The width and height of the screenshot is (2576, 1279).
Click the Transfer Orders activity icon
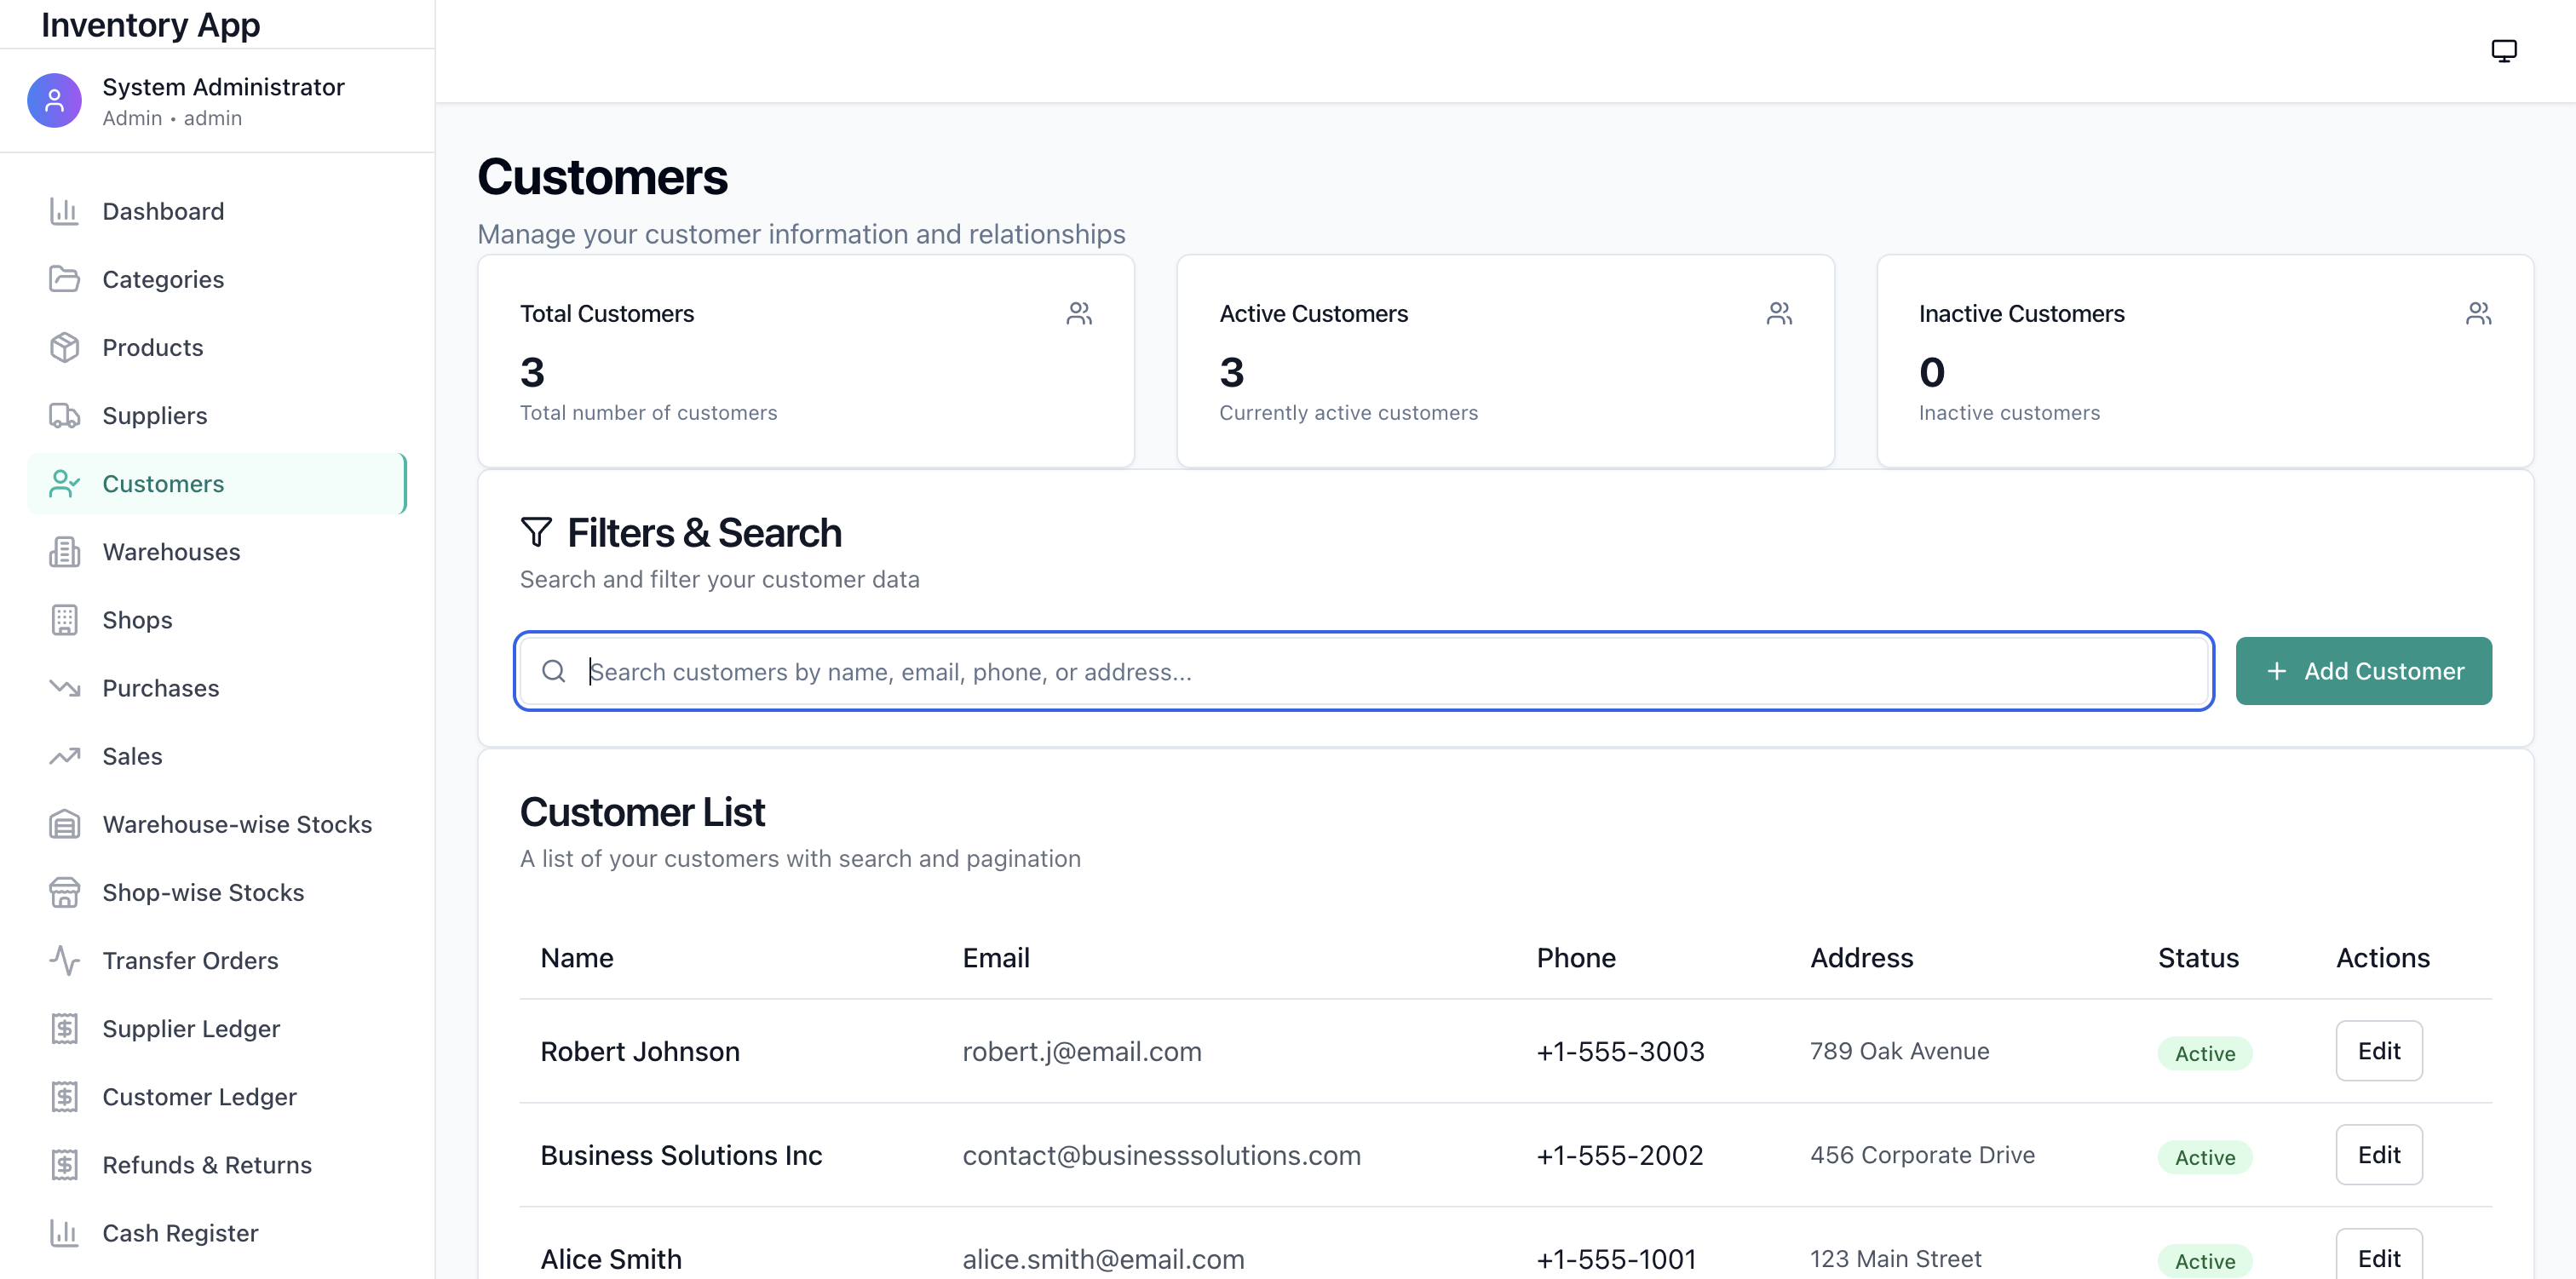[x=64, y=960]
